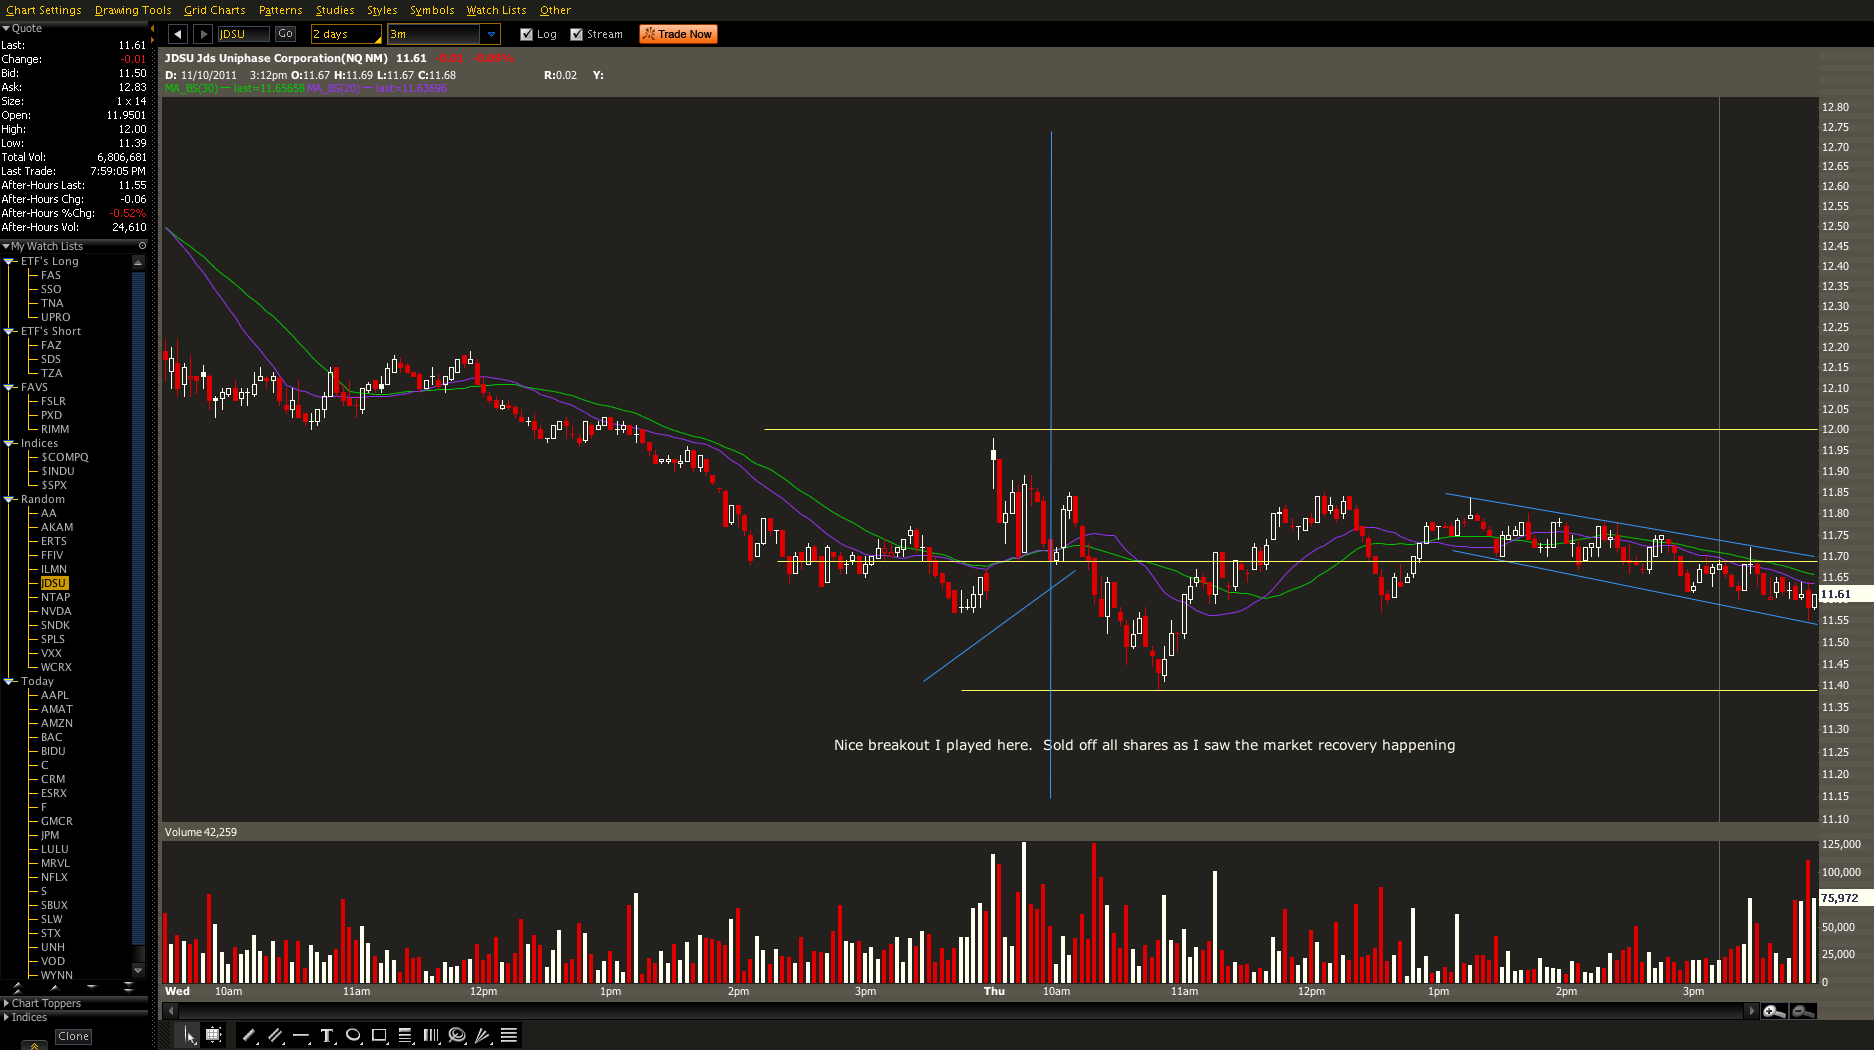
Task: Select the text annotation tool
Action: coord(327,1036)
